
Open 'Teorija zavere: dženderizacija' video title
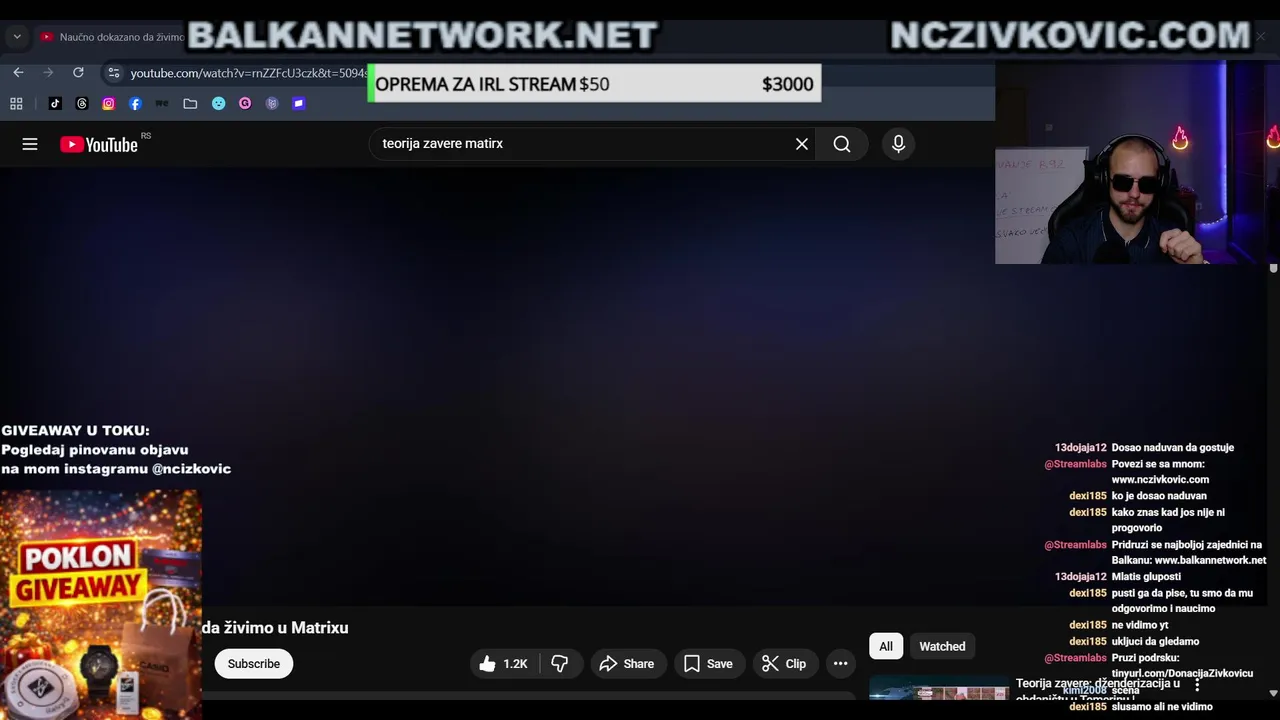coord(1098,690)
